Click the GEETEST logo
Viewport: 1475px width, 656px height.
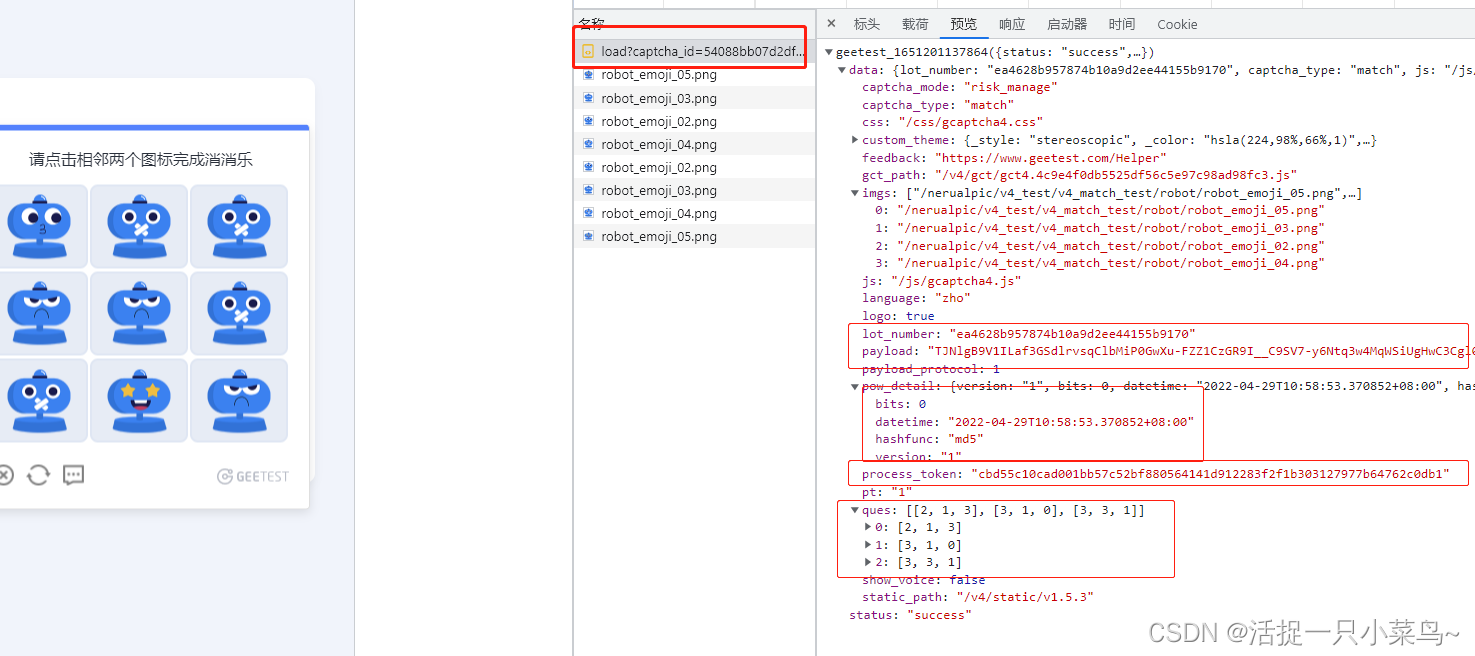click(253, 476)
